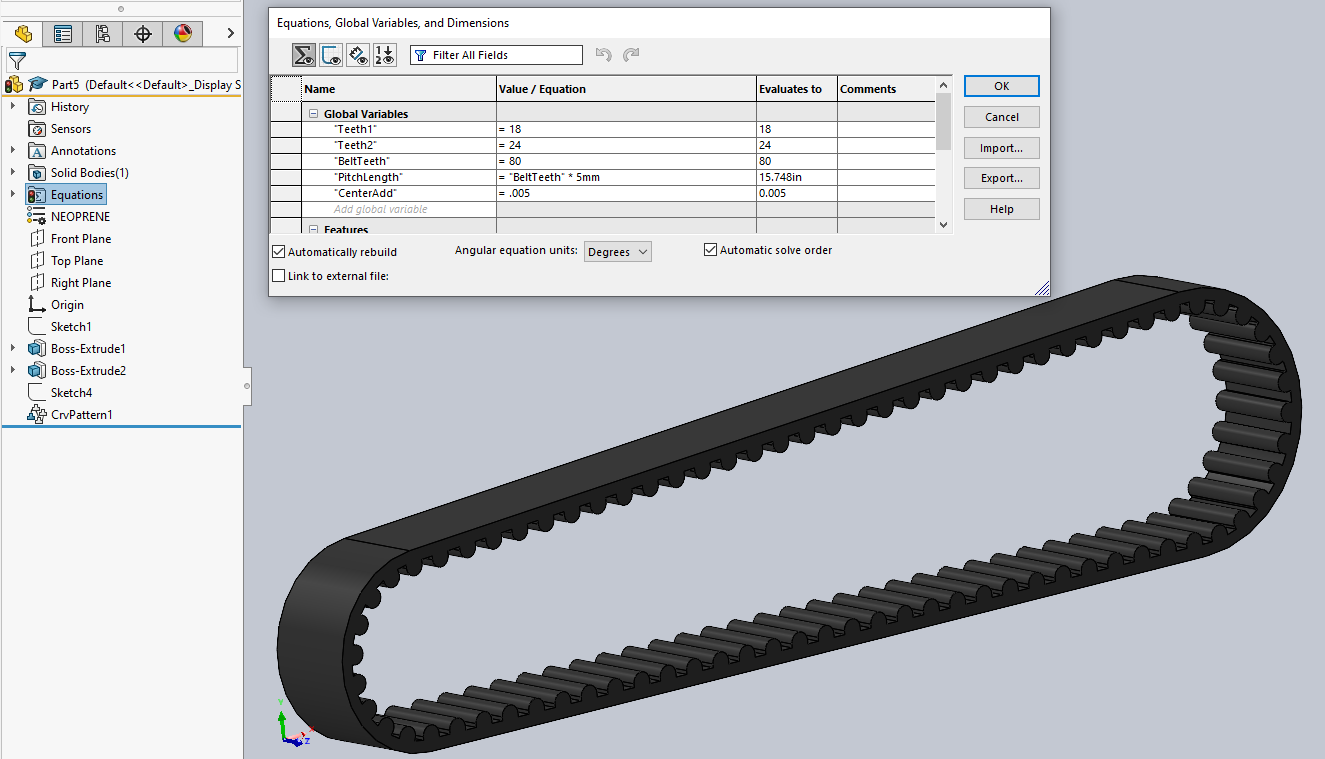Select the Dimension View icon
This screenshot has height=759, width=1325.
[358, 55]
